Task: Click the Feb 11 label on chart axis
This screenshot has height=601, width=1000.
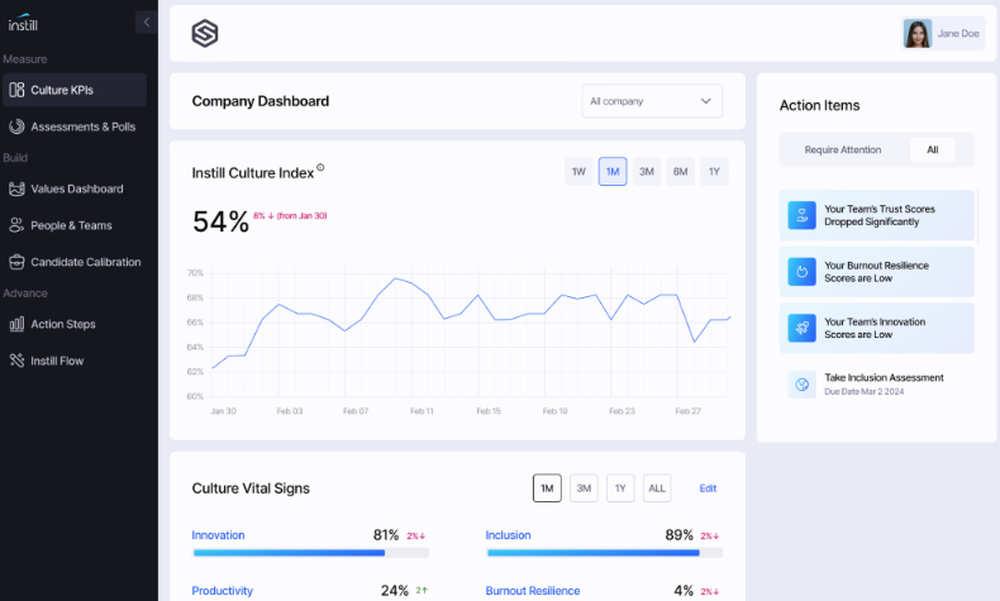Action: pyautogui.click(x=422, y=411)
